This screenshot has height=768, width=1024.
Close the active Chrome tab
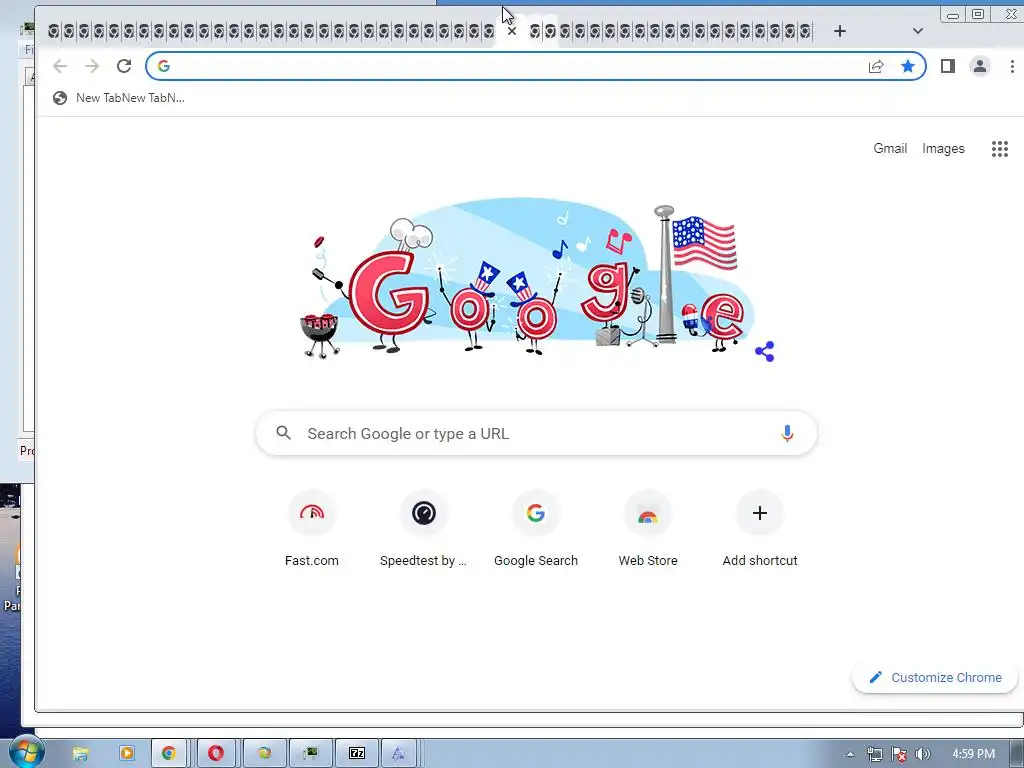(x=512, y=31)
